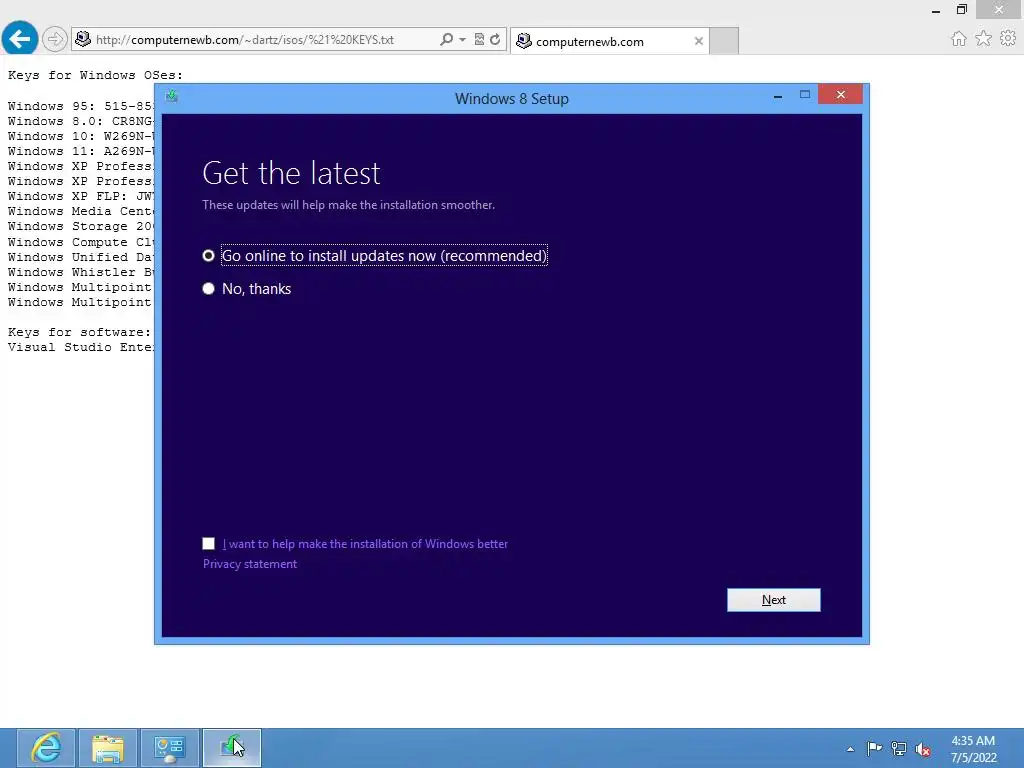The height and width of the screenshot is (768, 1024).
Task: Click the 'Windows 11' key line
Action: pyautogui.click(x=80, y=151)
